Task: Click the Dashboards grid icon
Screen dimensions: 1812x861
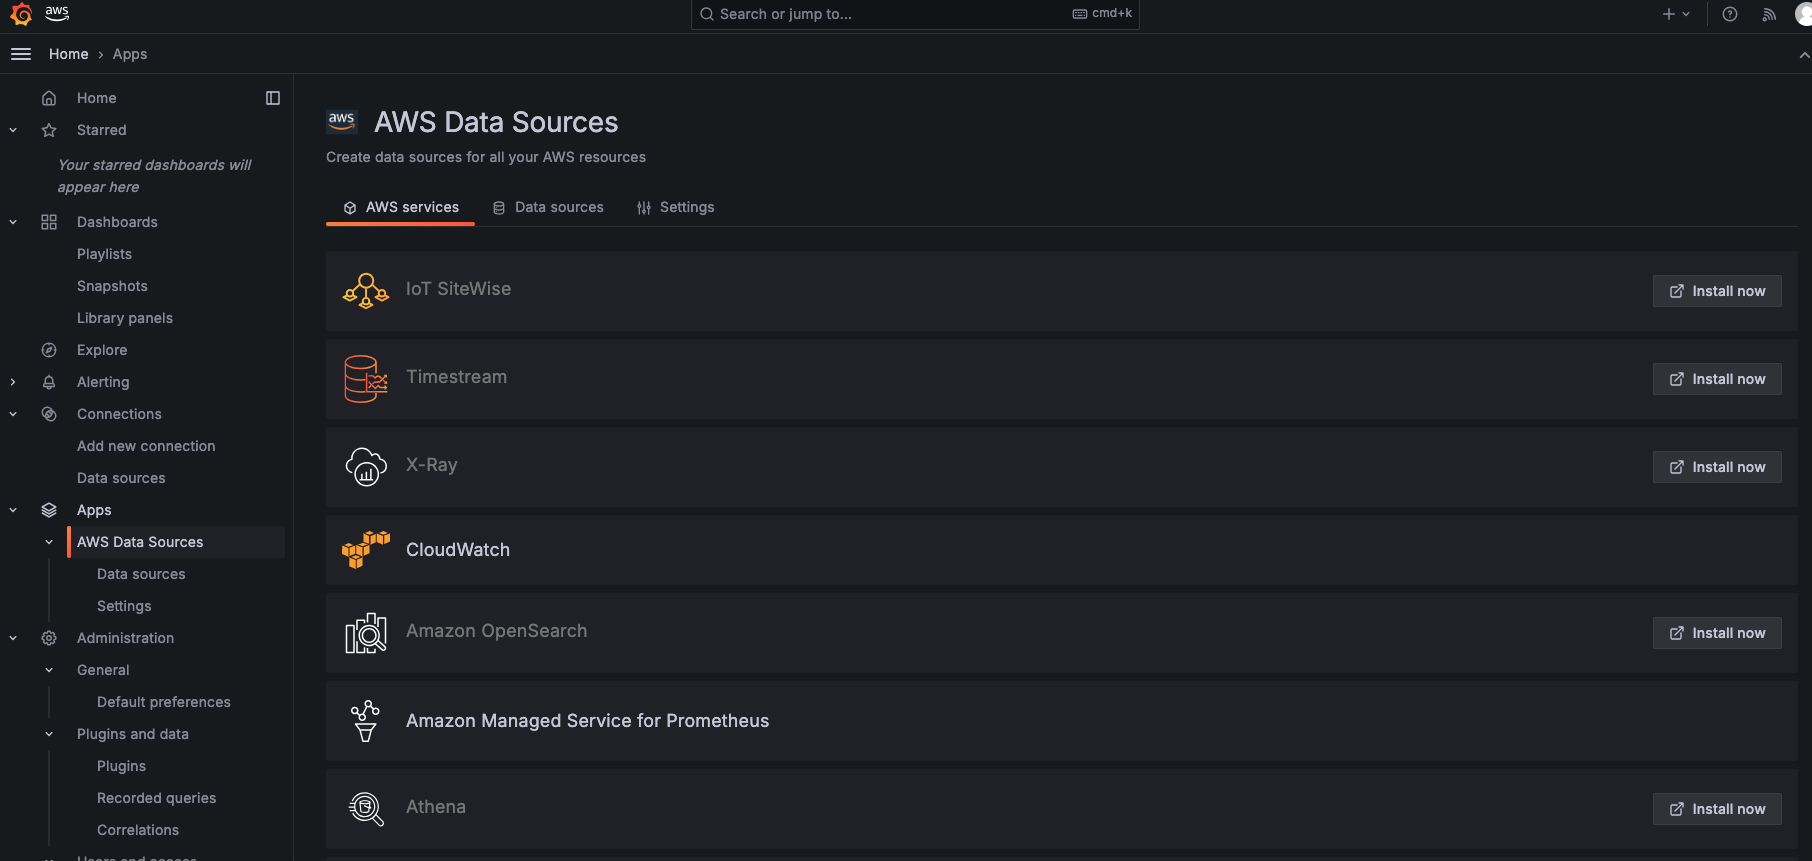Action: [x=49, y=222]
